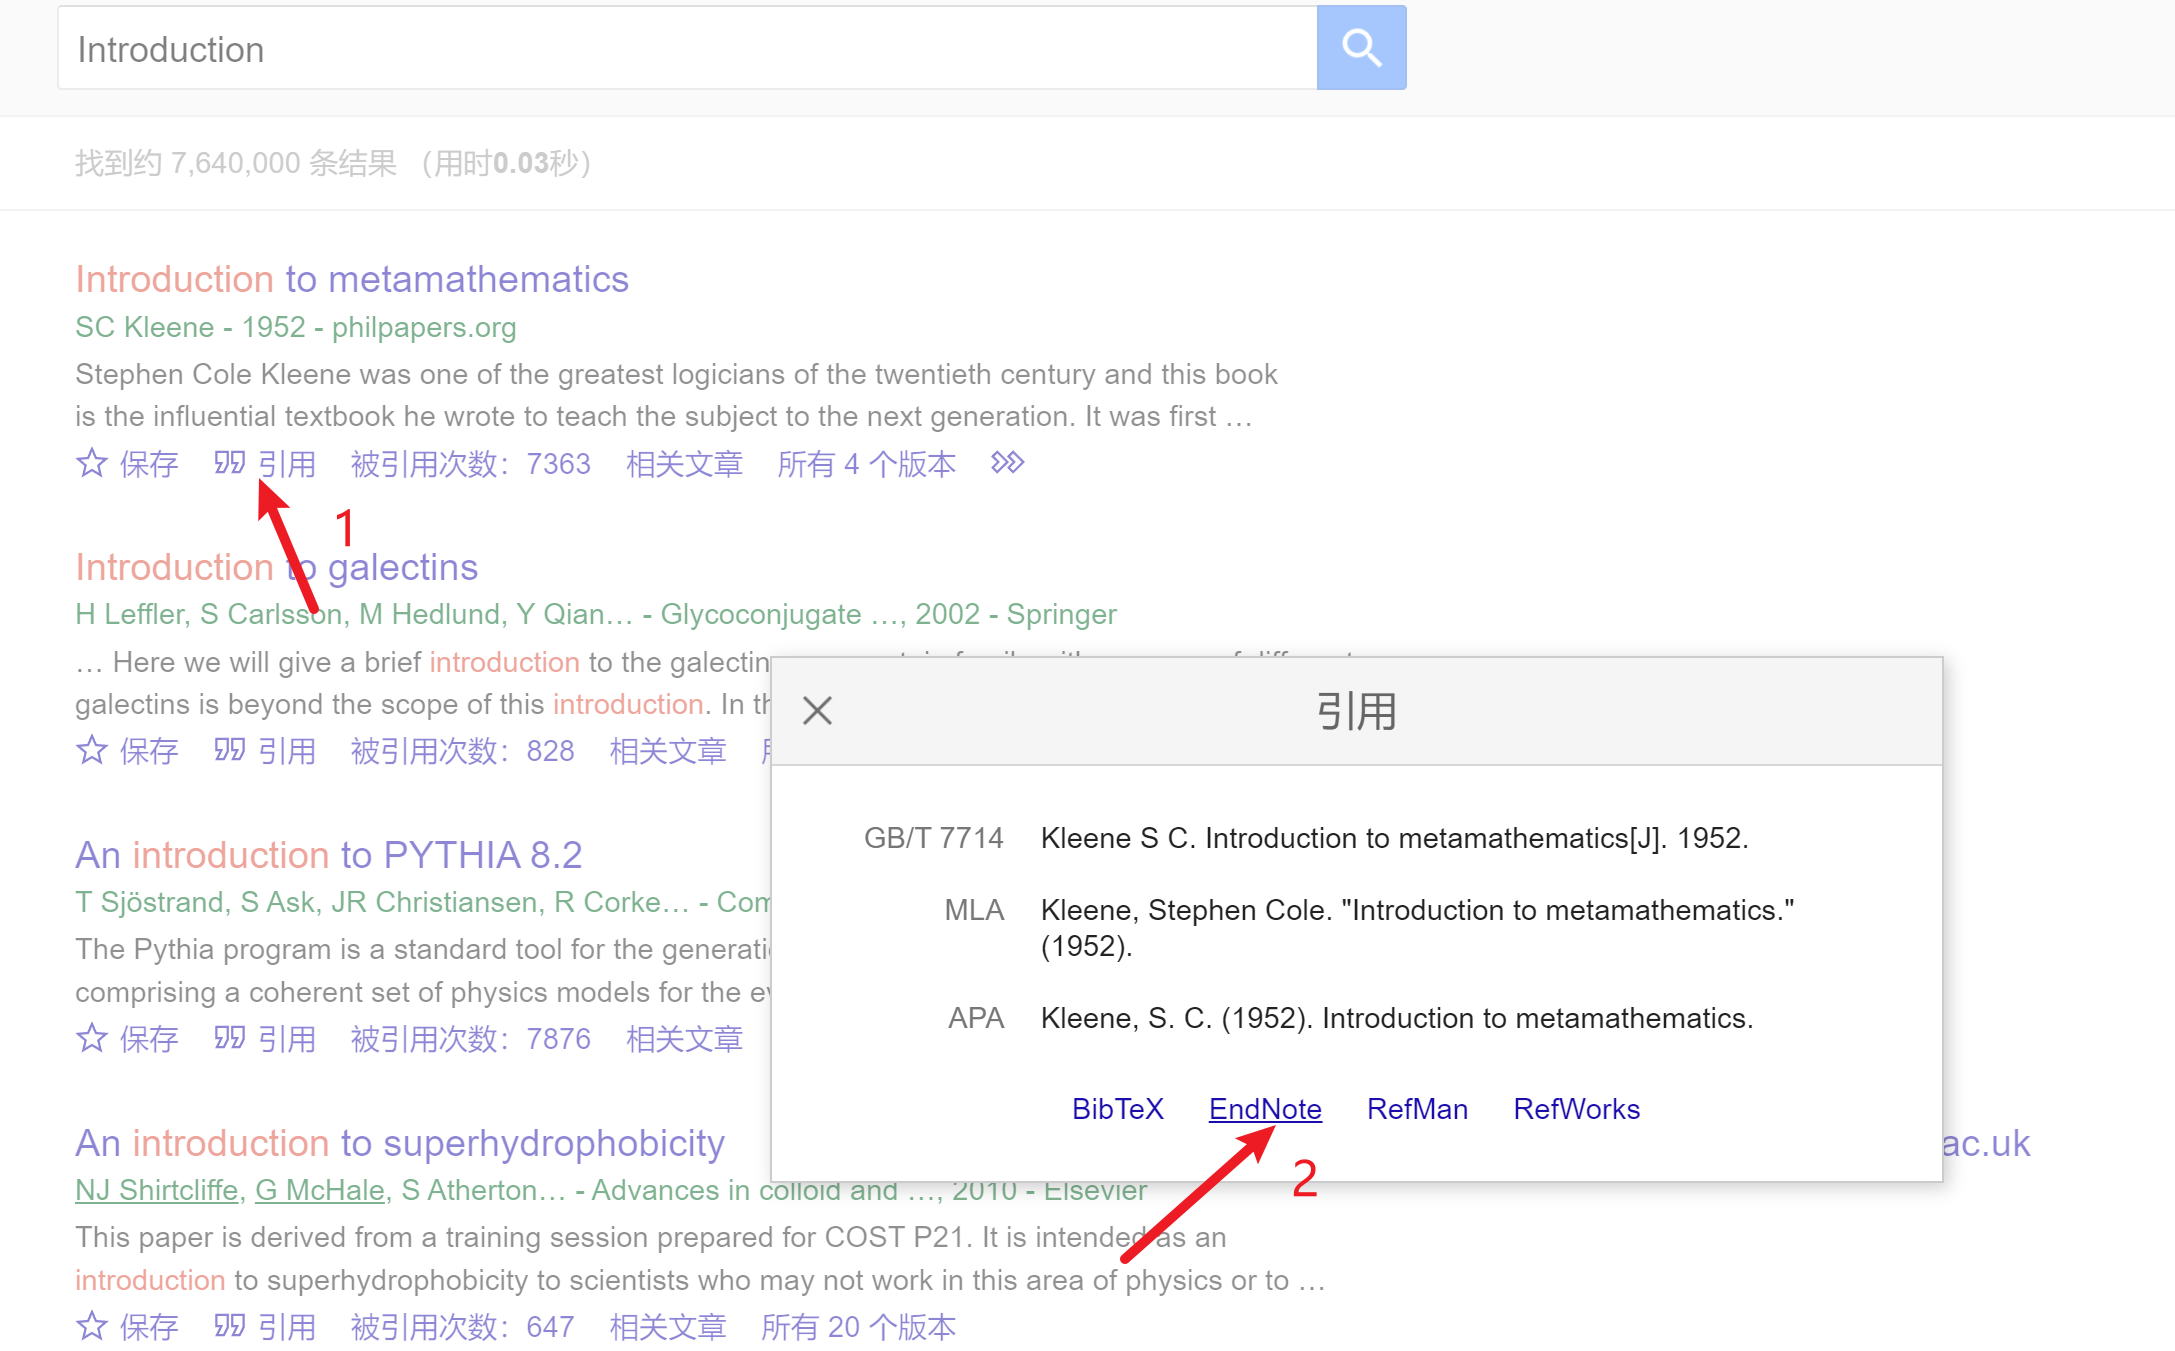Click the cite quote icon under PYTHIA 8.2 result
2175x1351 pixels.
pos(229,1038)
